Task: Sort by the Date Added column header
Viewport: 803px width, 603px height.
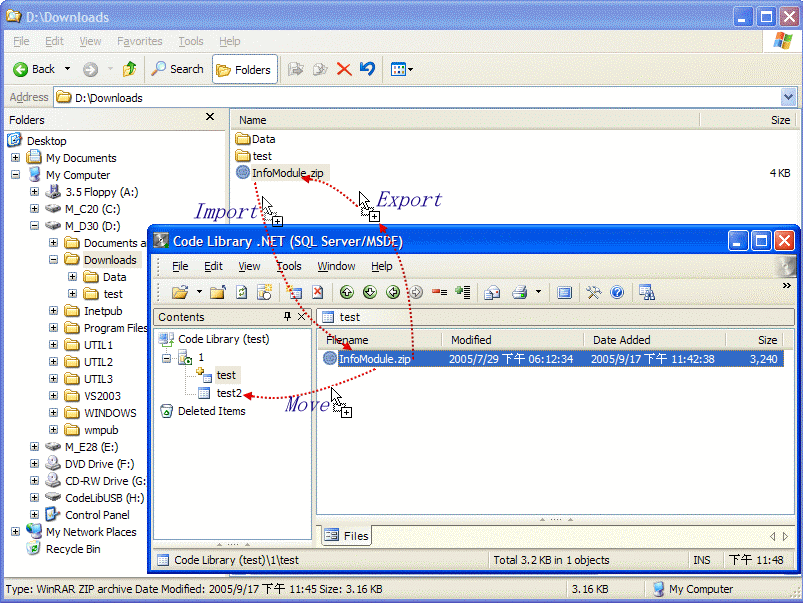Action: pos(654,340)
